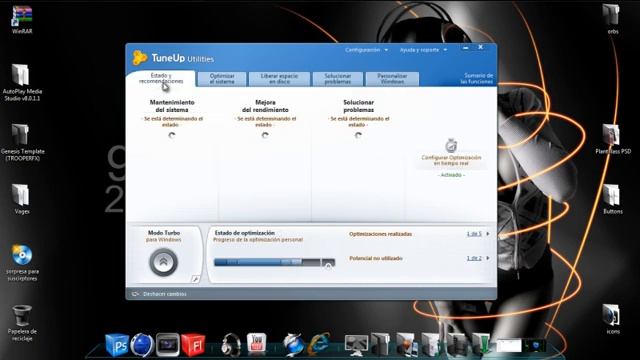Click the Potencial no utilizado 1 de 2 link
This screenshot has height=360, width=640.
point(474,258)
